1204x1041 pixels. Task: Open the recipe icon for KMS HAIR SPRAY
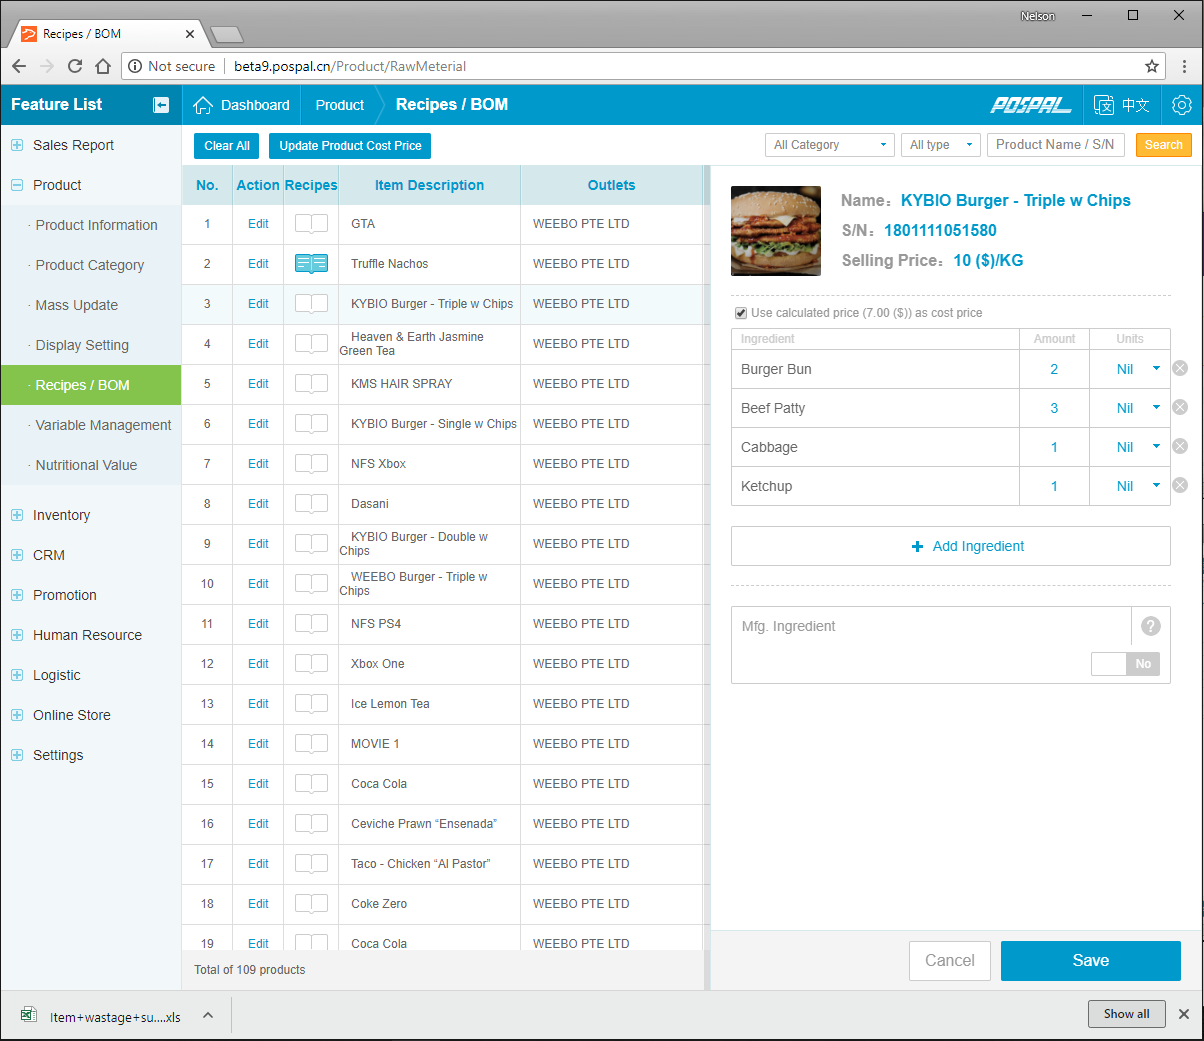point(311,384)
